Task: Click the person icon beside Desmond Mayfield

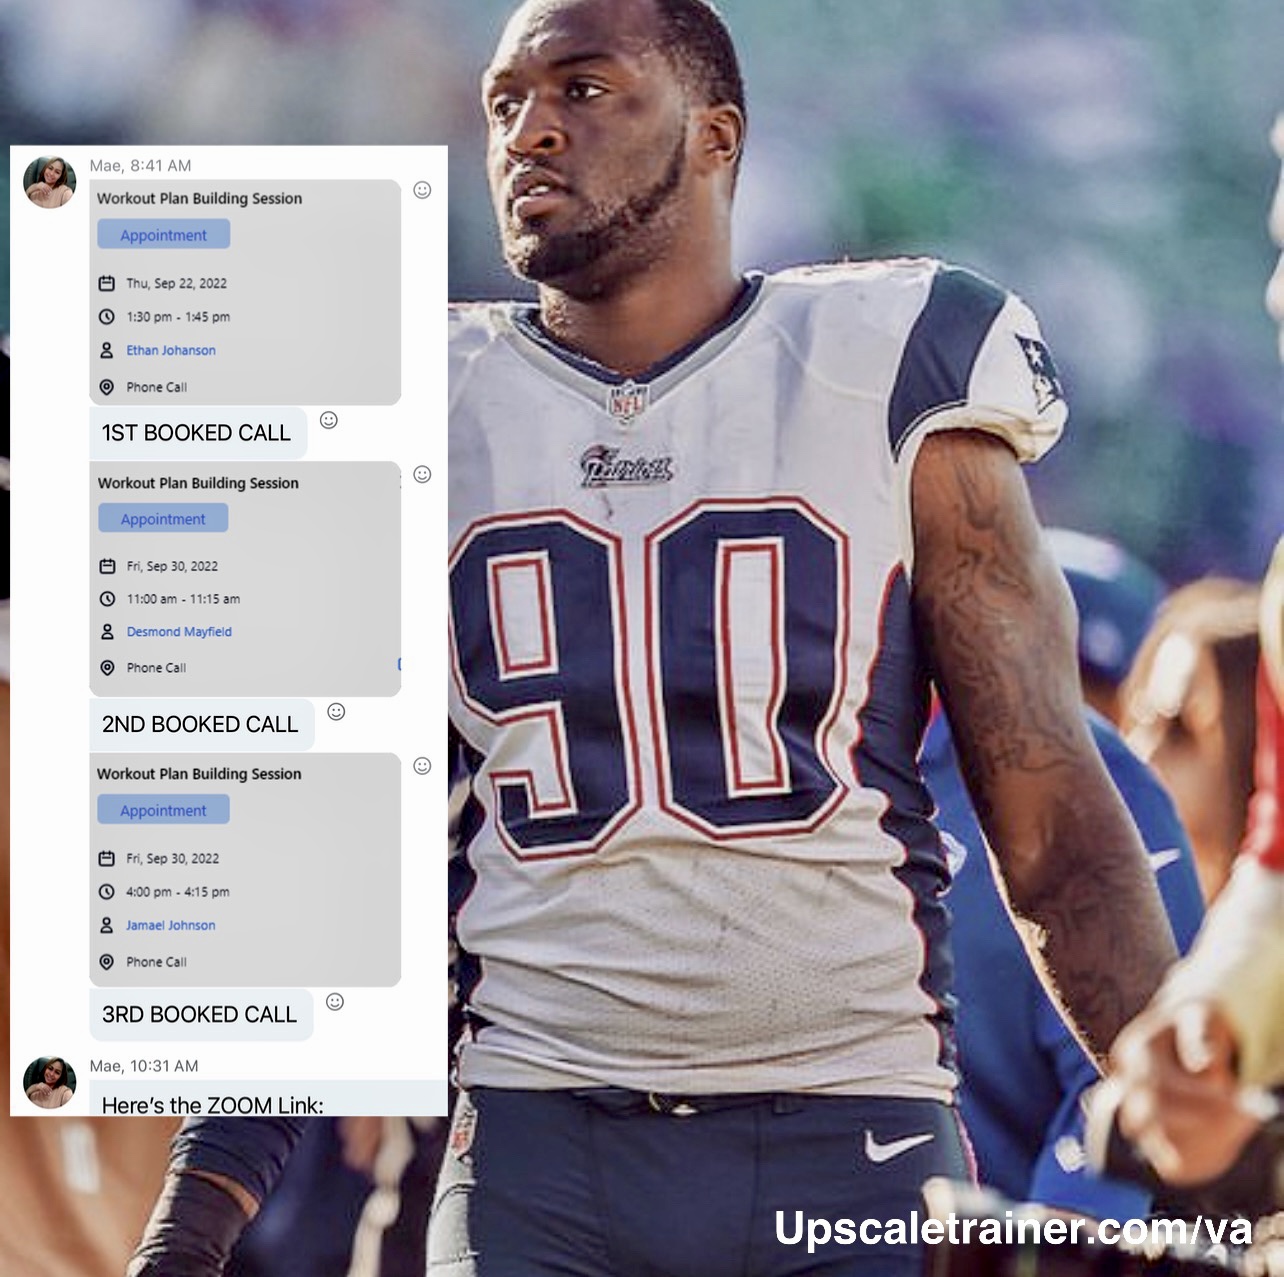Action: click(107, 632)
